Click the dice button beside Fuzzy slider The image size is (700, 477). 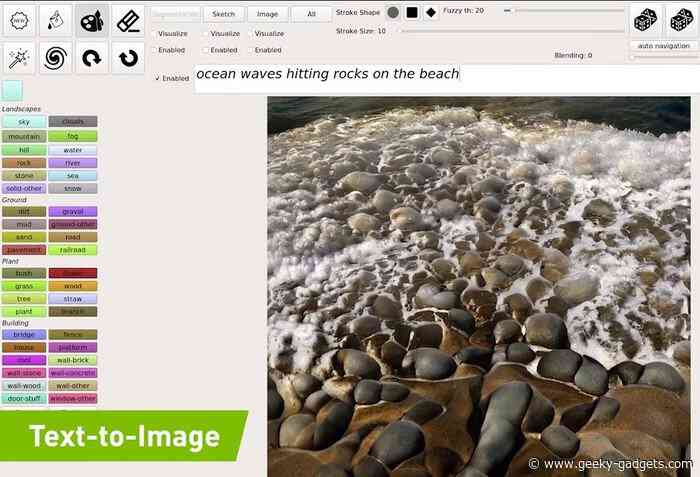646,20
